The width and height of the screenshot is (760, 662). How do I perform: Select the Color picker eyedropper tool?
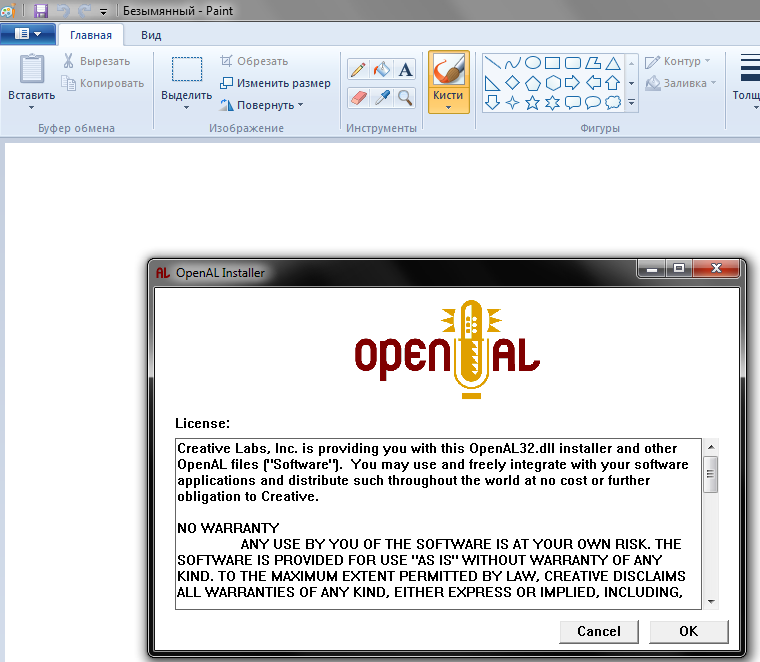381,97
